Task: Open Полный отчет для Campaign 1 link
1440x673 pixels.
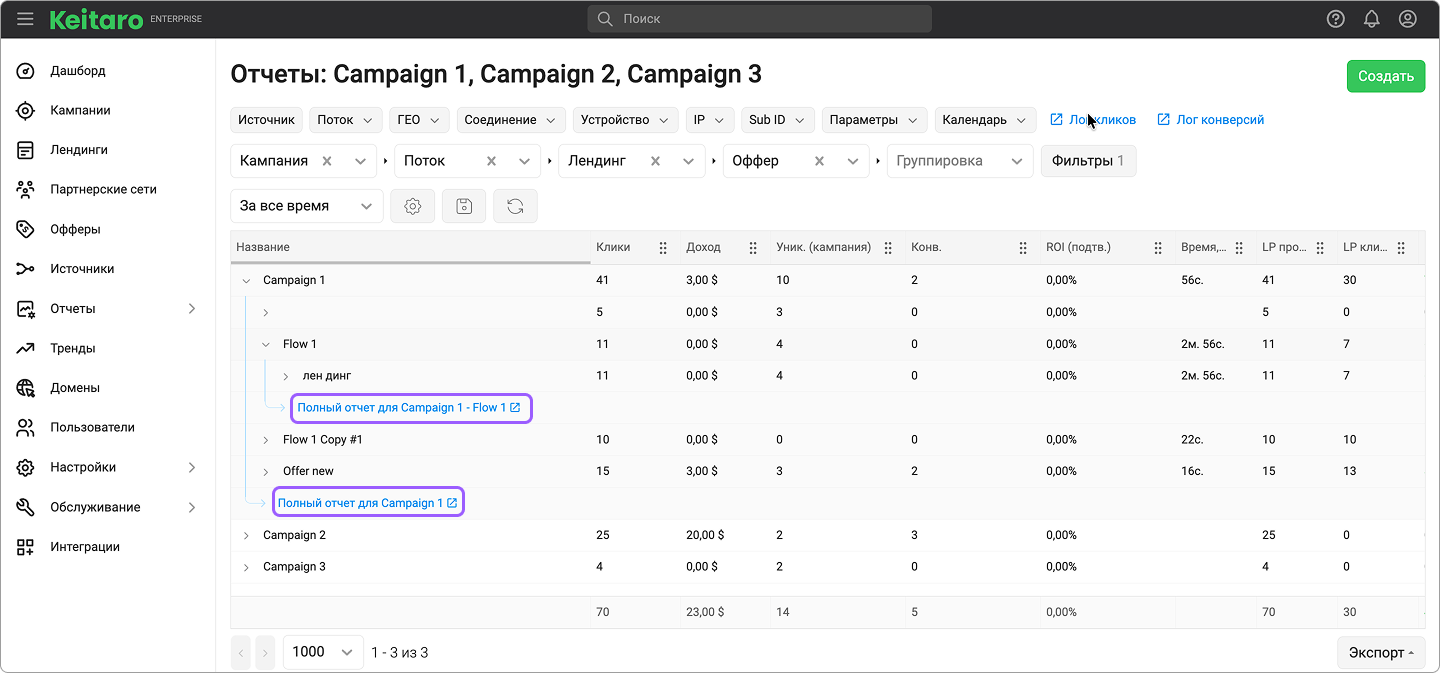Action: click(x=367, y=503)
